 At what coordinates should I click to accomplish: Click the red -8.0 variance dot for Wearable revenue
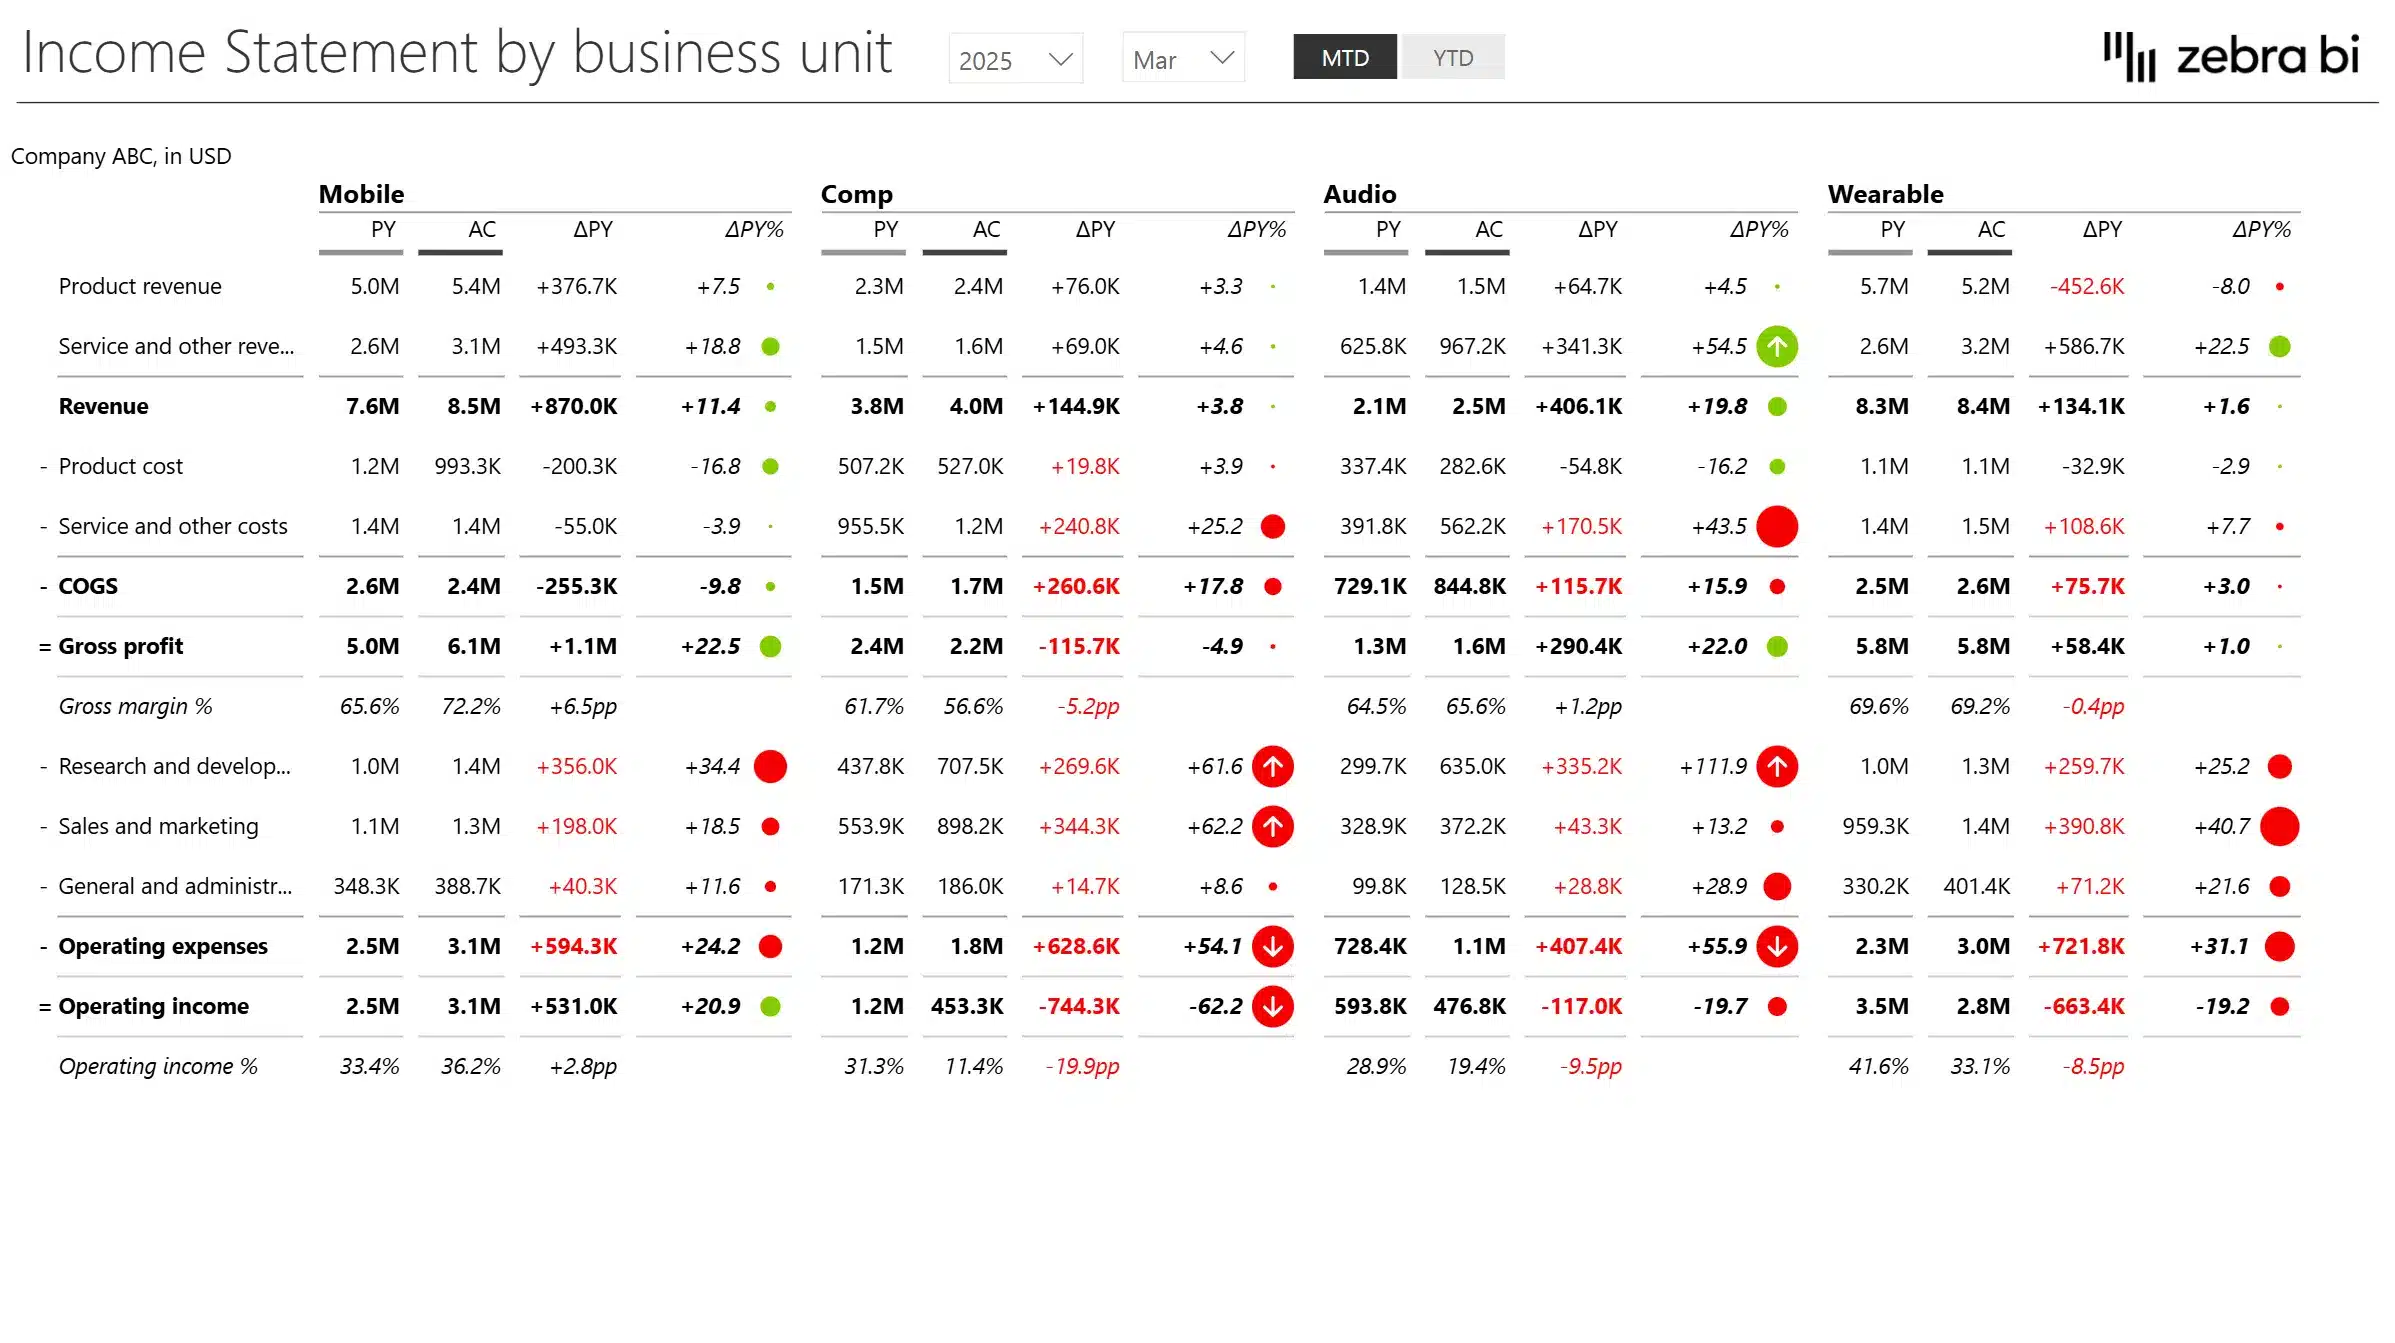[x=2280, y=286]
